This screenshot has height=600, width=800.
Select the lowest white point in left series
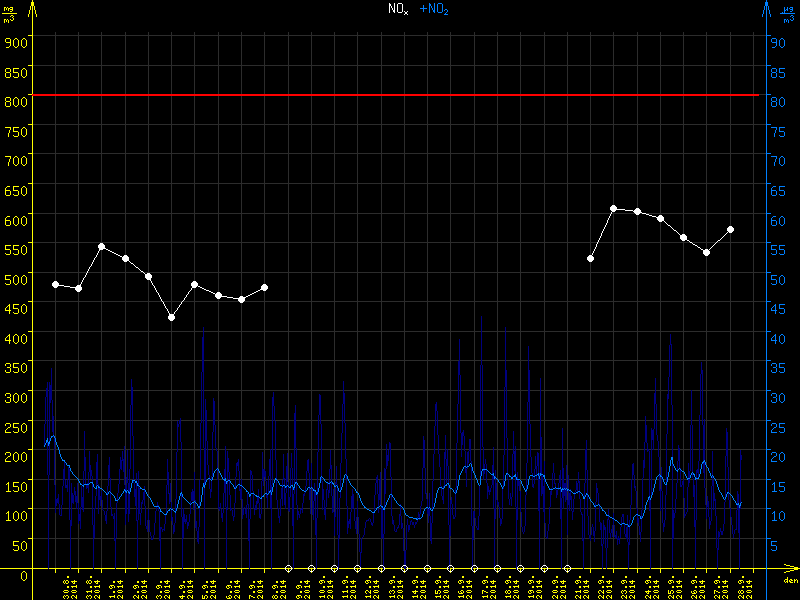tap(172, 318)
